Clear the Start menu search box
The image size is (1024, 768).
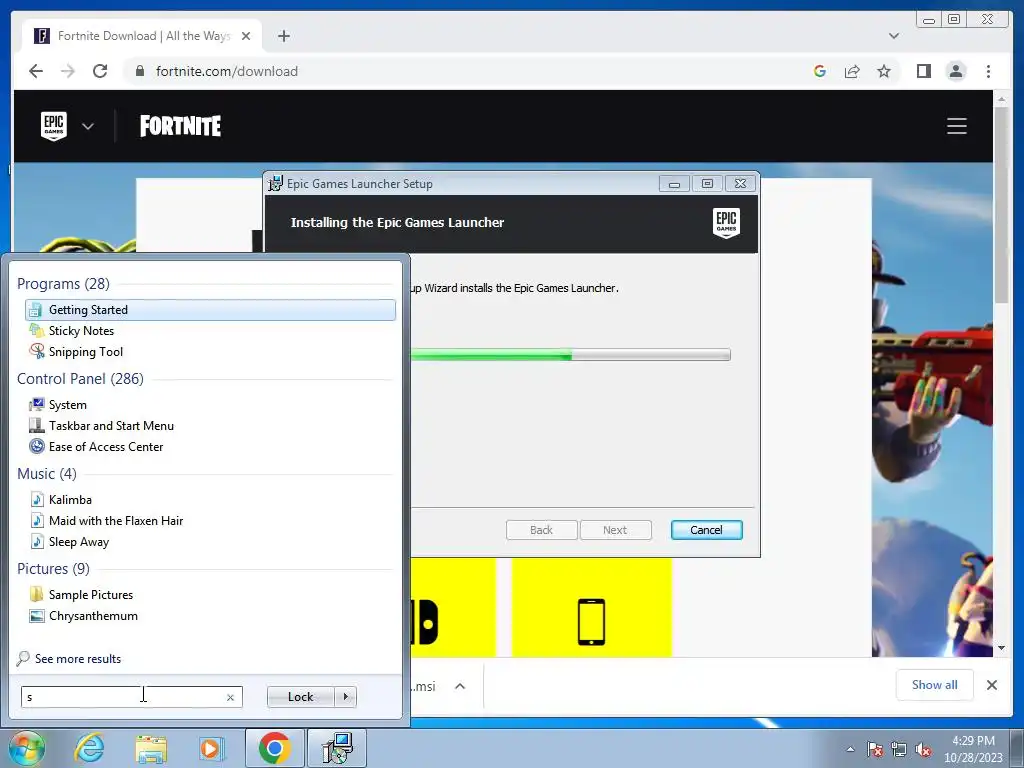click(230, 697)
